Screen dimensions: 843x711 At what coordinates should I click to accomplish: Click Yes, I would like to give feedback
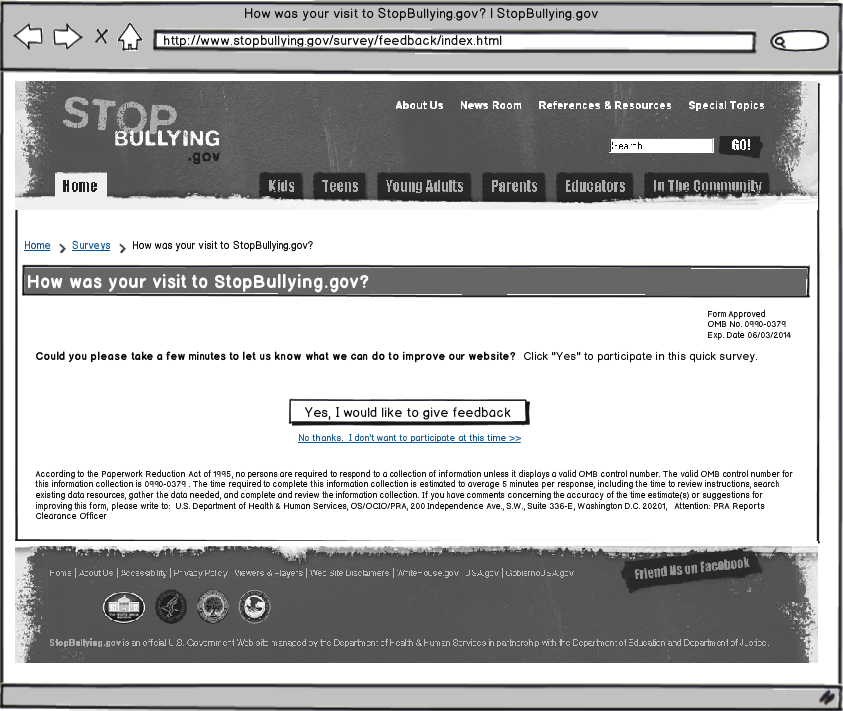click(409, 413)
